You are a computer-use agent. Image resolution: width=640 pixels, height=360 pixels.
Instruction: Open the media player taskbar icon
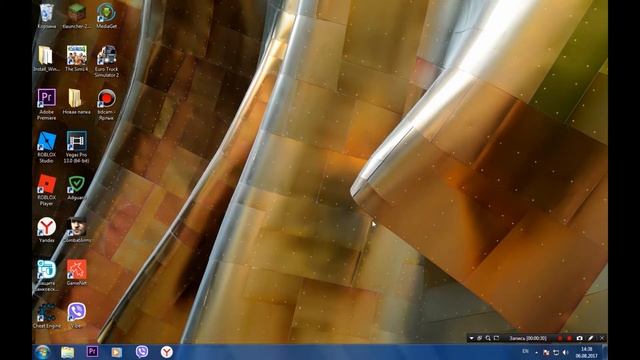[x=117, y=352]
